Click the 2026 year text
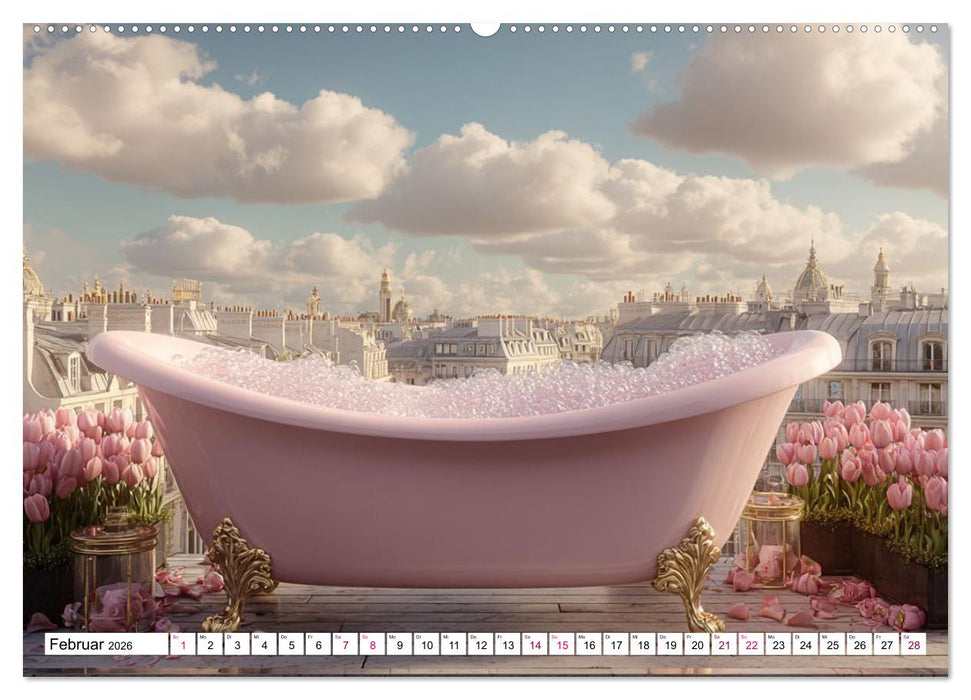Viewport: 971px width, 700px height. coord(118,645)
